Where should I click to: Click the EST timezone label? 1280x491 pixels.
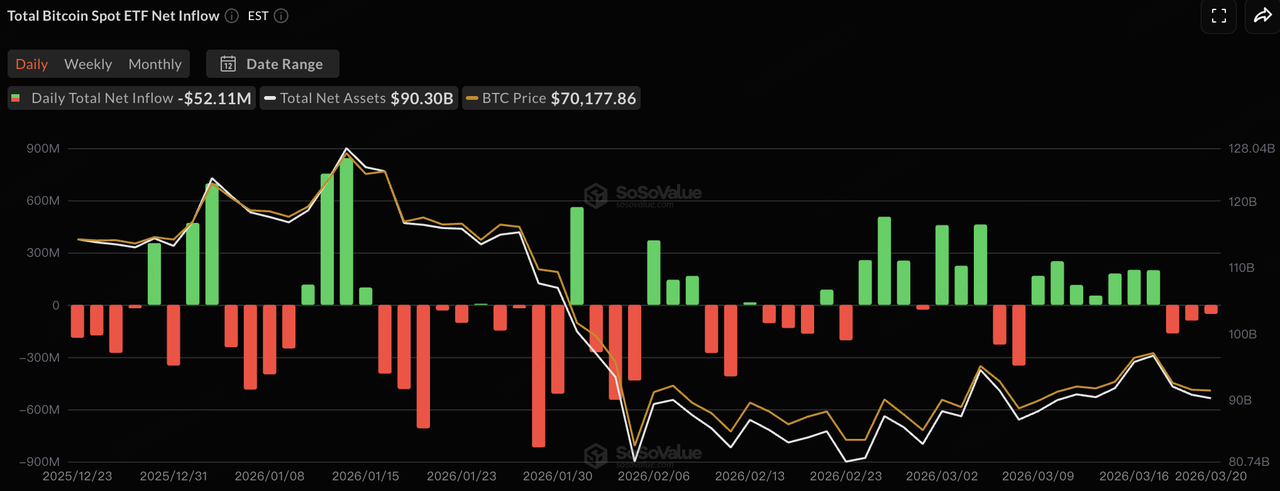click(x=257, y=16)
